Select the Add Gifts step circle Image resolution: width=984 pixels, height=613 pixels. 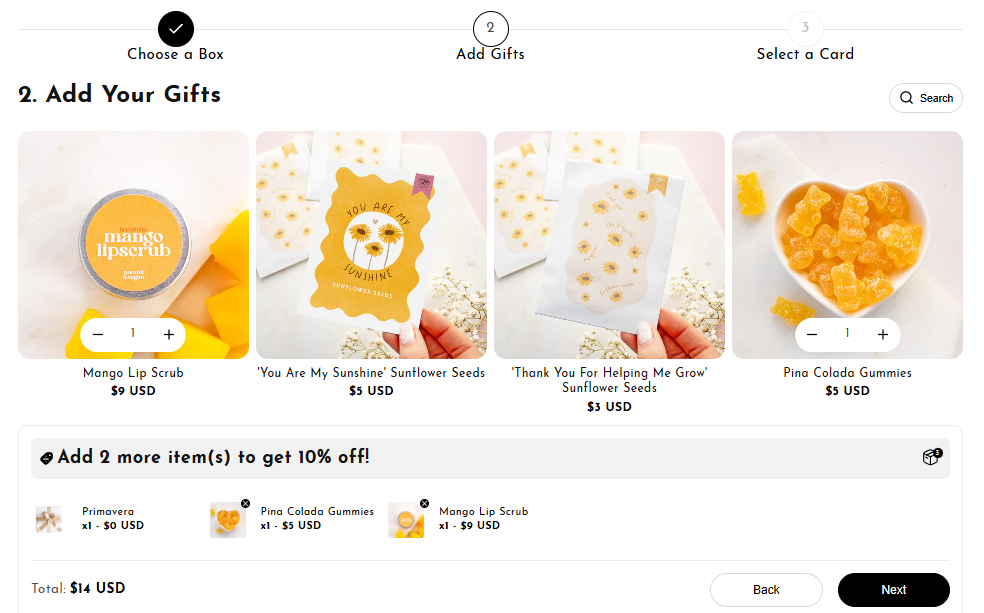[490, 29]
